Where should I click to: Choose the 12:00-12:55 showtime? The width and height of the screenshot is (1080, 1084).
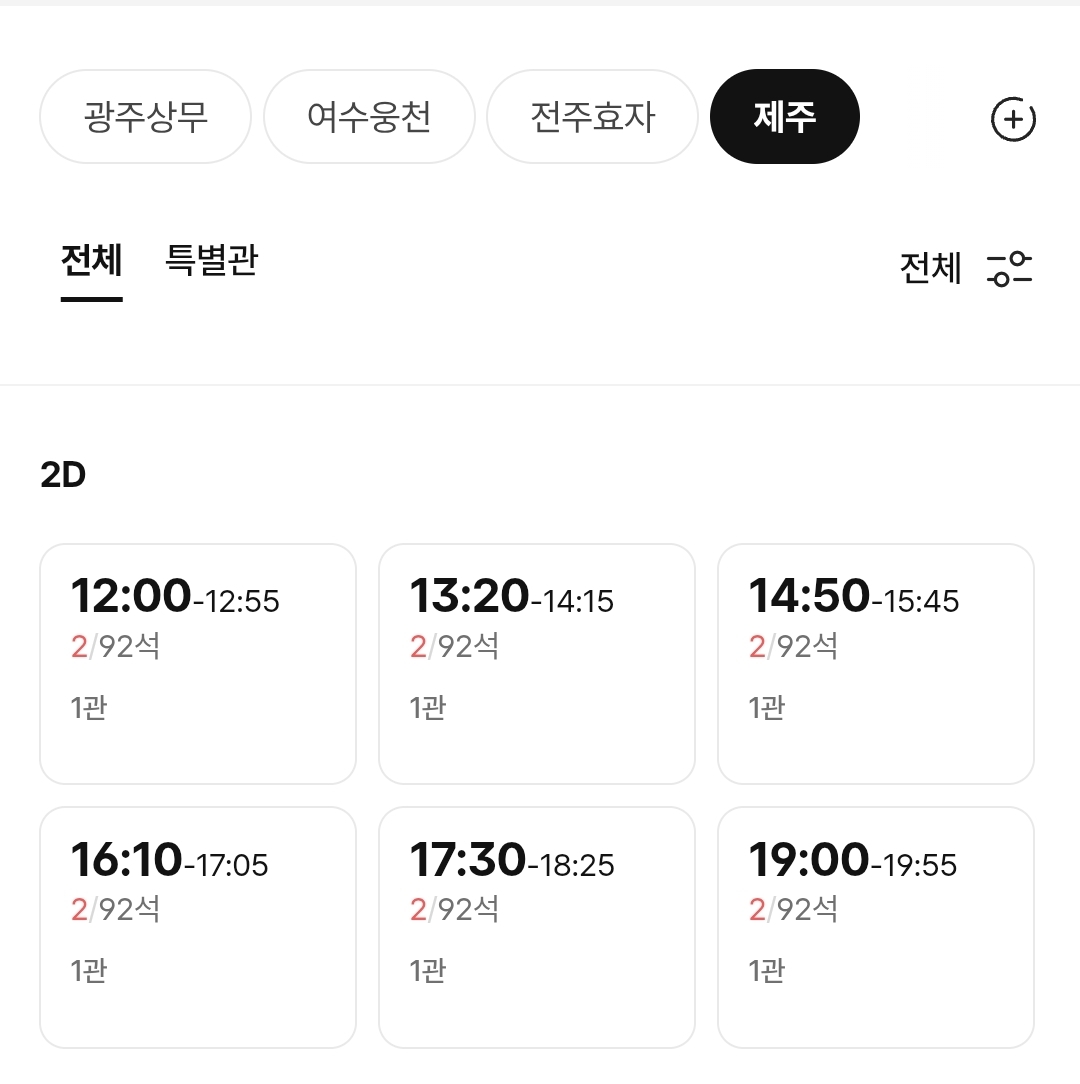coord(198,664)
